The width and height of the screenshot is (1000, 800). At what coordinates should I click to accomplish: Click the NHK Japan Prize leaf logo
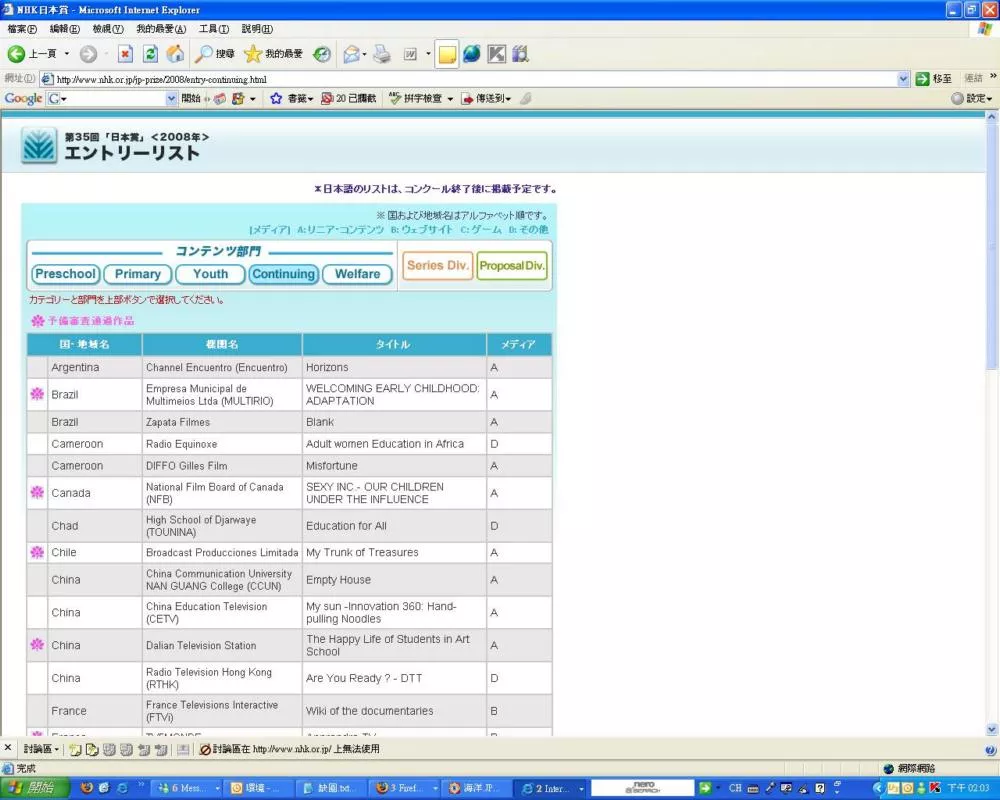[39, 146]
